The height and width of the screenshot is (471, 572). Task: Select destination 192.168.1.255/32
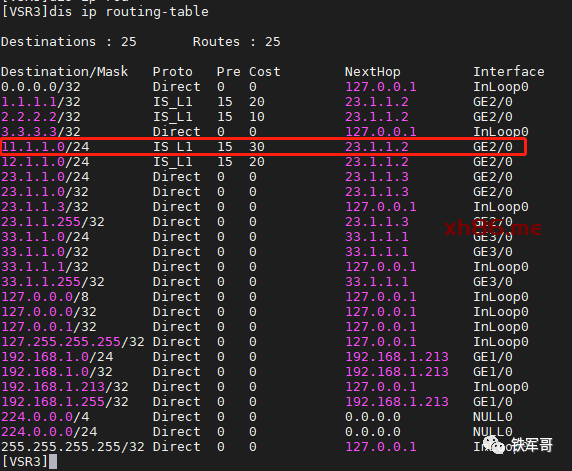coord(65,401)
